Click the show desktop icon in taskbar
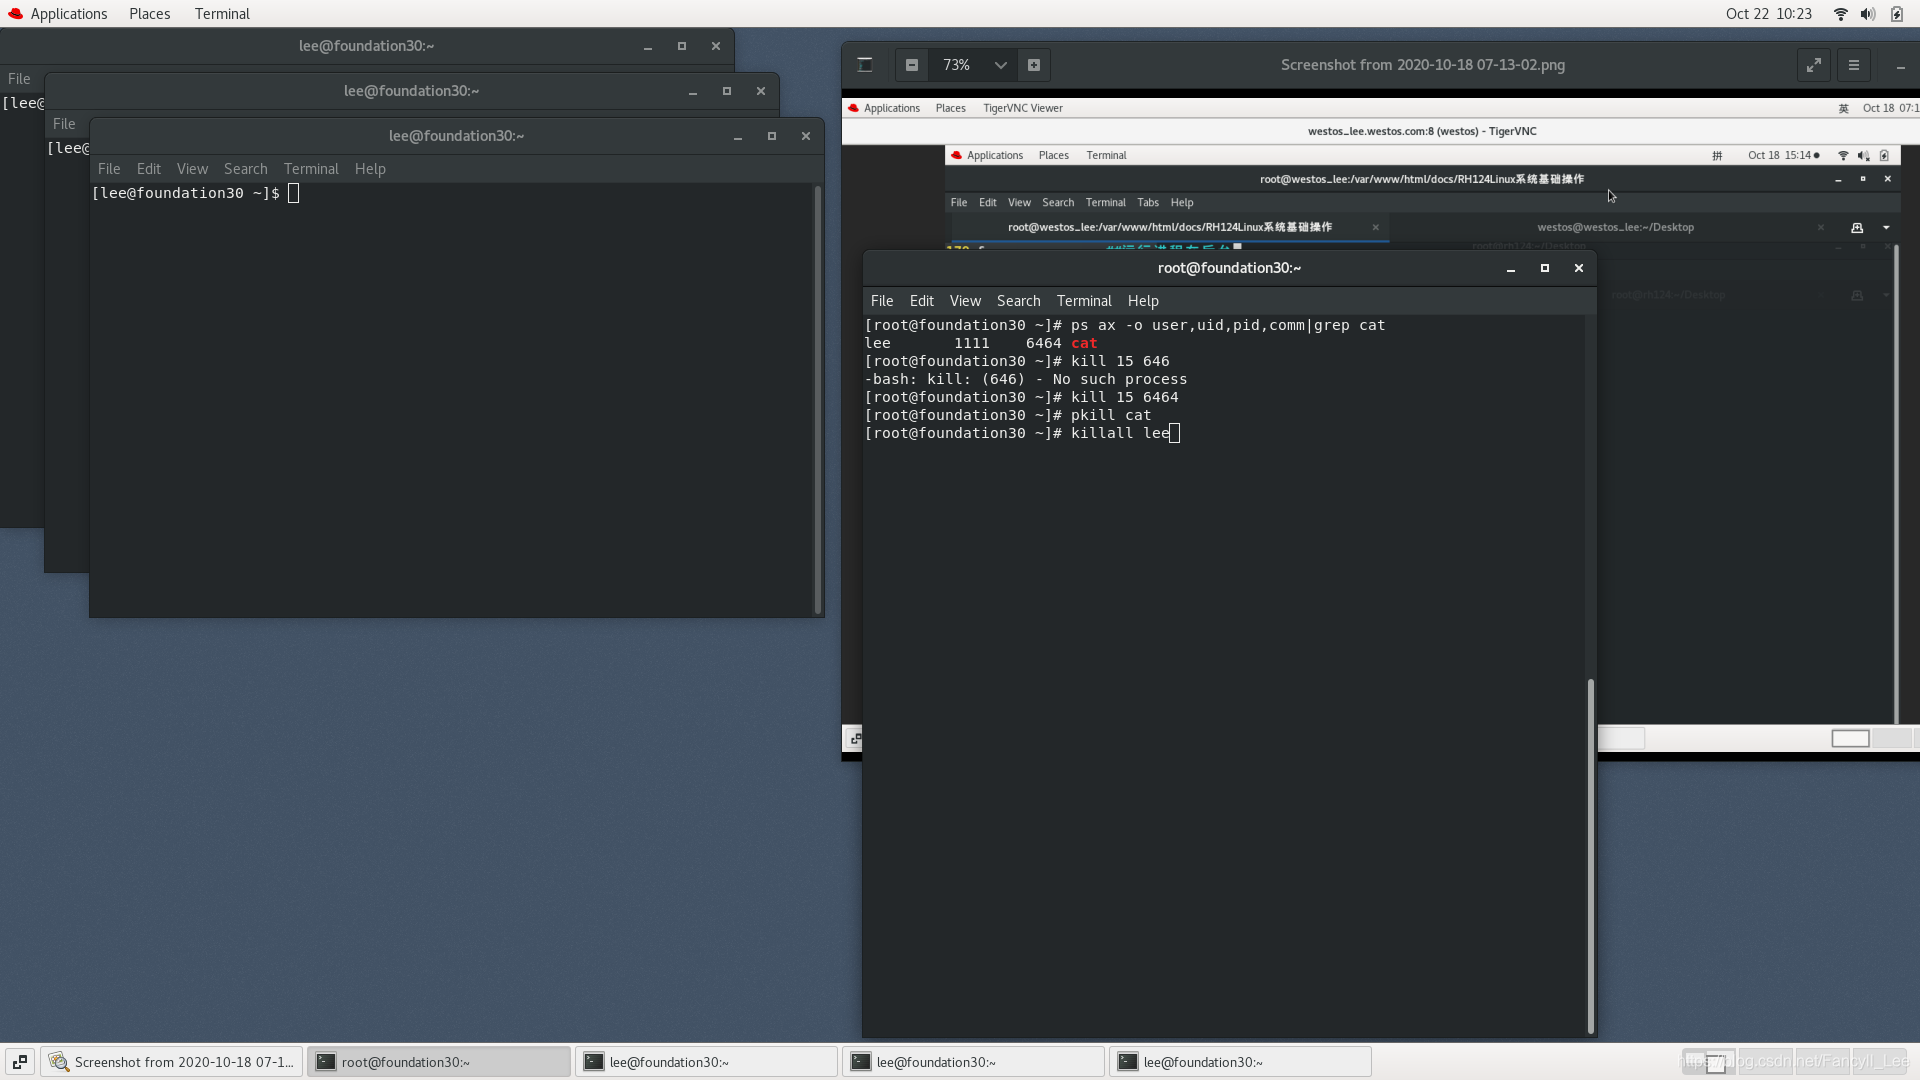The height and width of the screenshot is (1080, 1920). [x=19, y=1062]
